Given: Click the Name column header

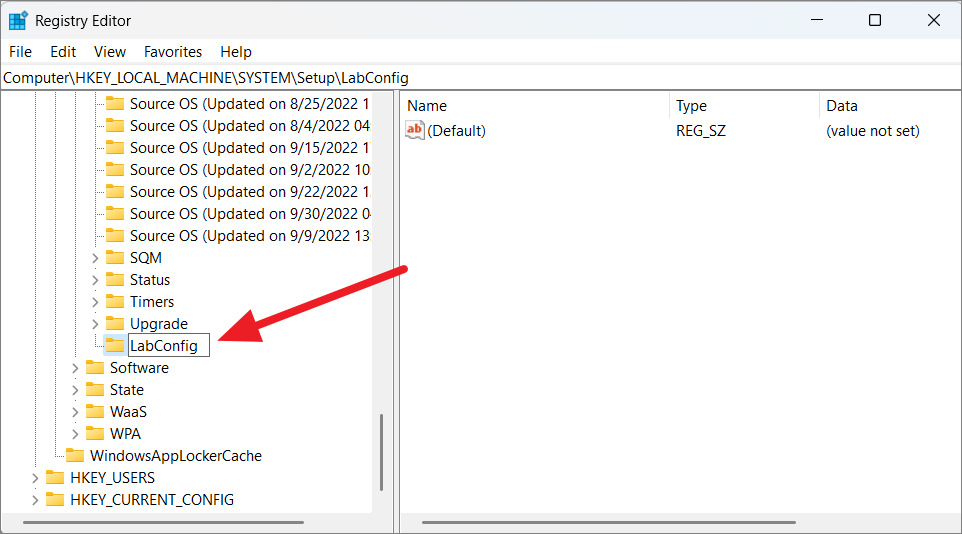Looking at the screenshot, I should click(x=536, y=106).
